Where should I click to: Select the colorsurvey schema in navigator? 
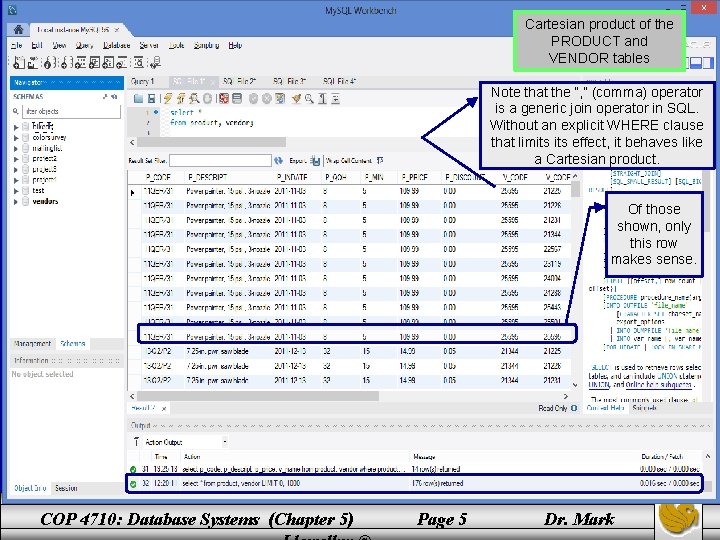[49, 137]
